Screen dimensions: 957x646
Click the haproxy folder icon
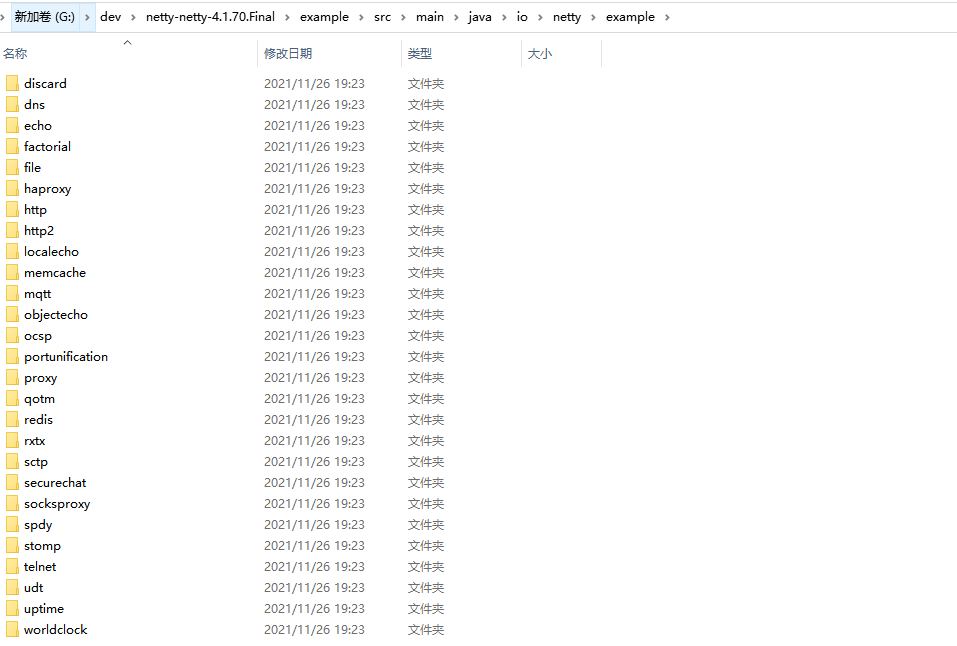12,188
